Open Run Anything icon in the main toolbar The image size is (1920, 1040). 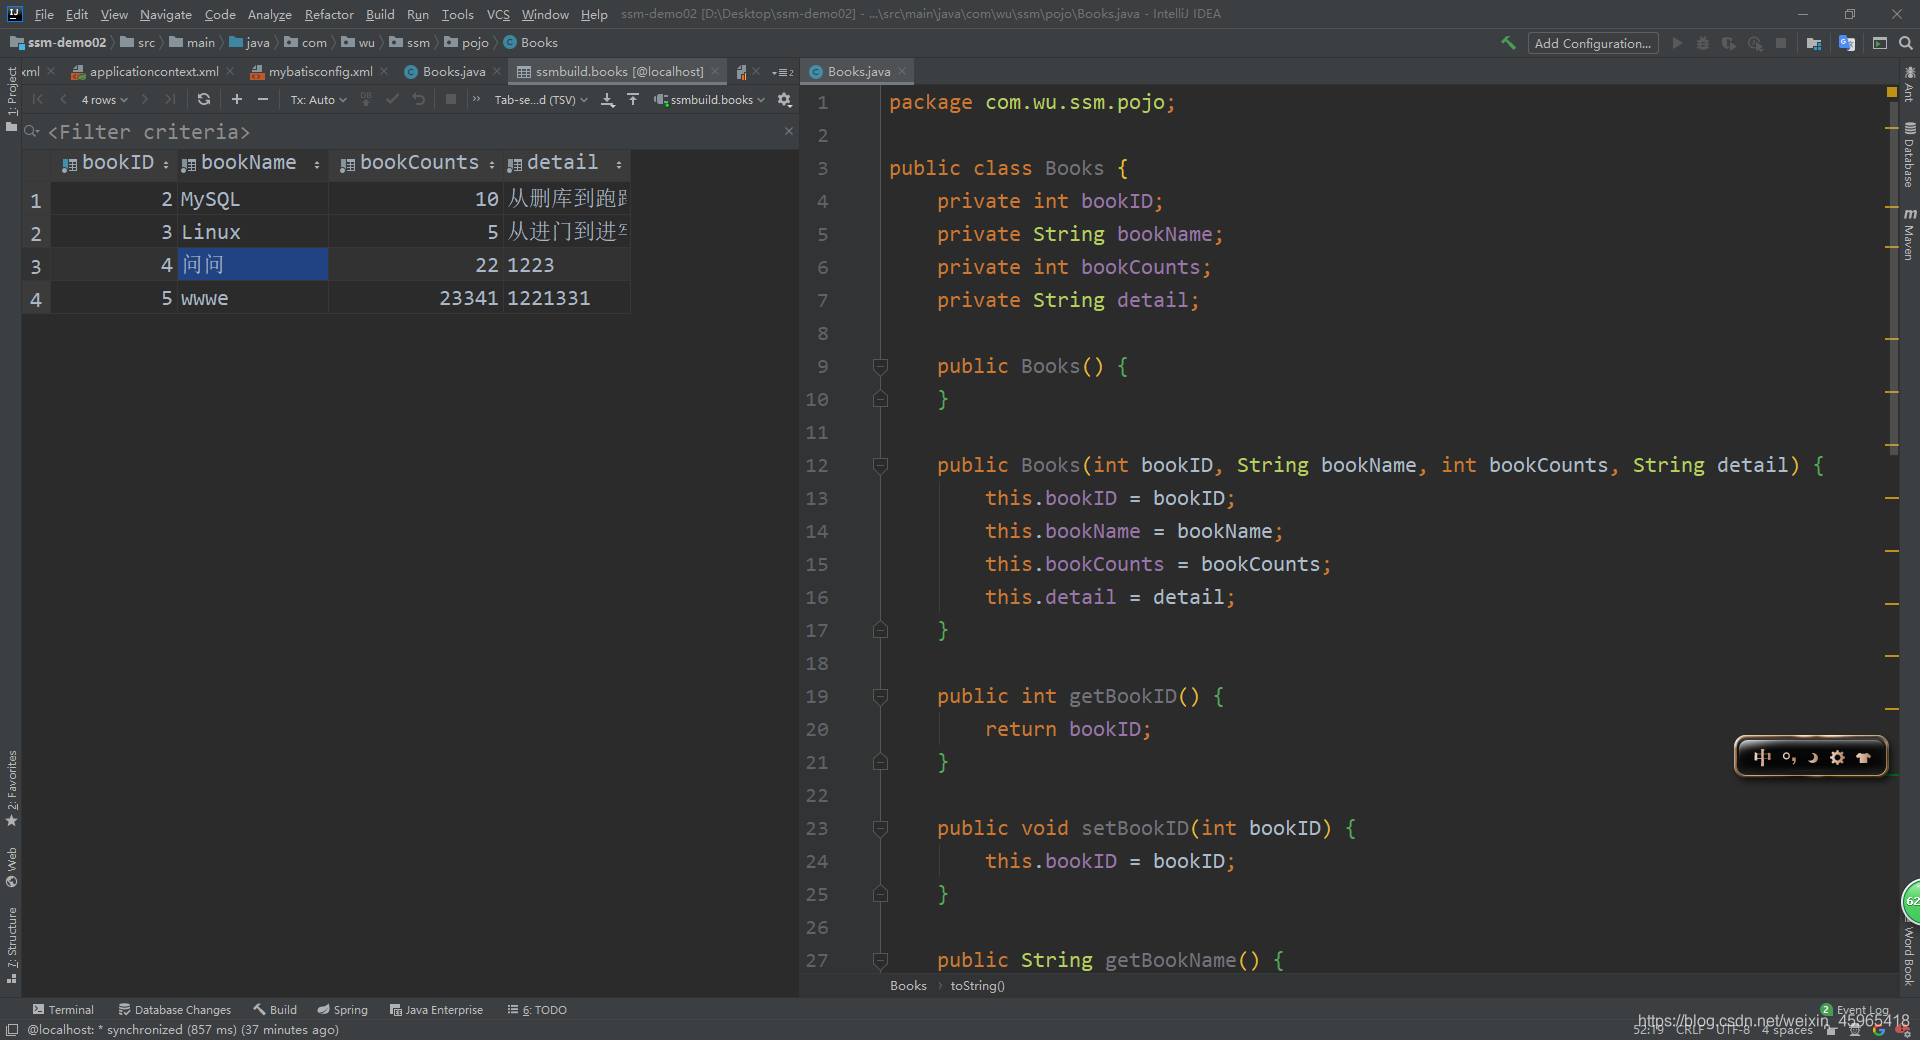(1880, 43)
